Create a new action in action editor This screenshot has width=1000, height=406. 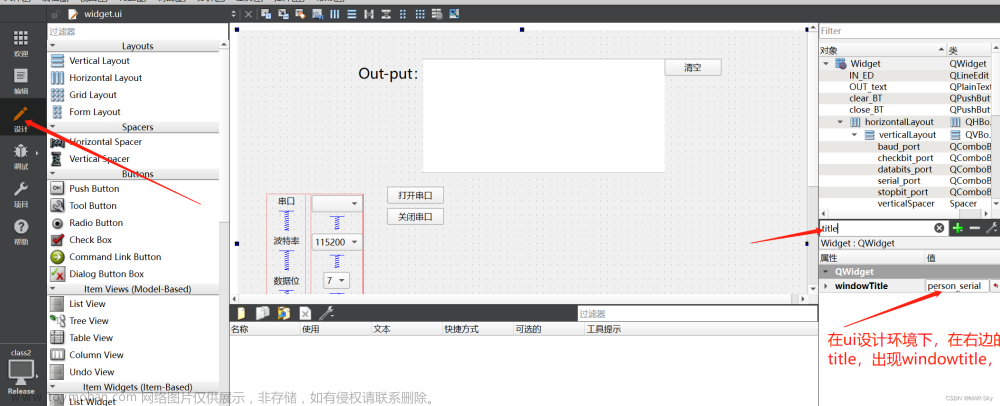241,313
